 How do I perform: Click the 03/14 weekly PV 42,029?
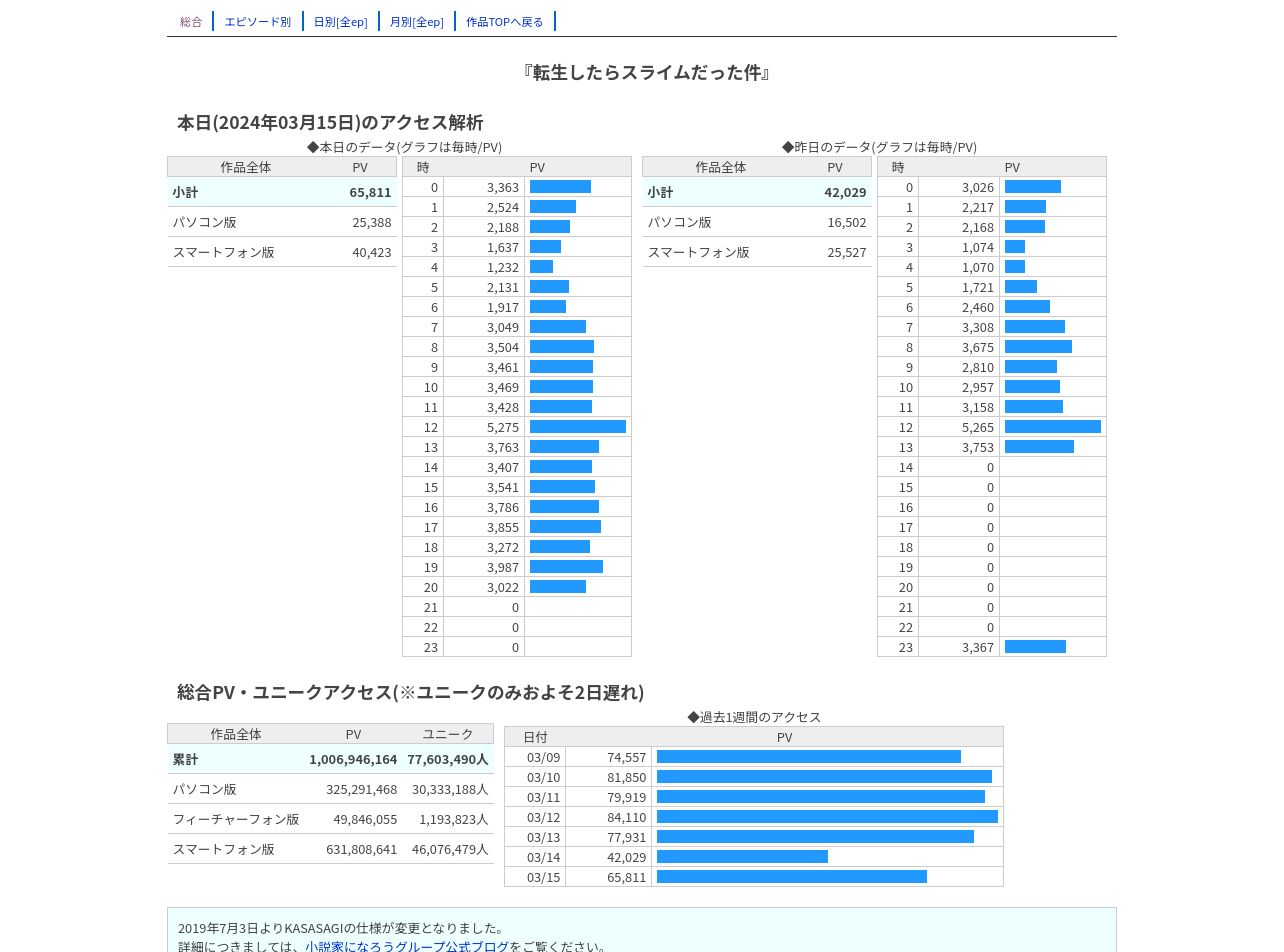tap(626, 857)
